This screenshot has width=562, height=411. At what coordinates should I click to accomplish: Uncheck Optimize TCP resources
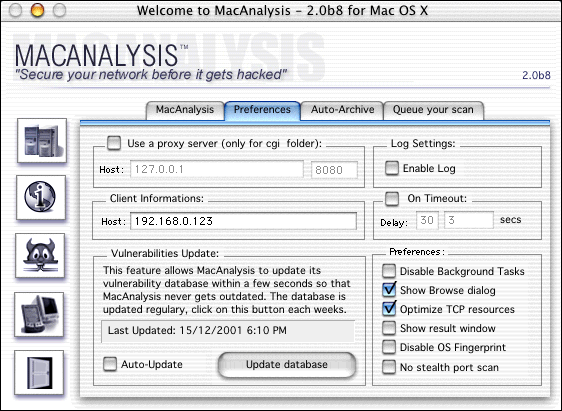click(389, 309)
